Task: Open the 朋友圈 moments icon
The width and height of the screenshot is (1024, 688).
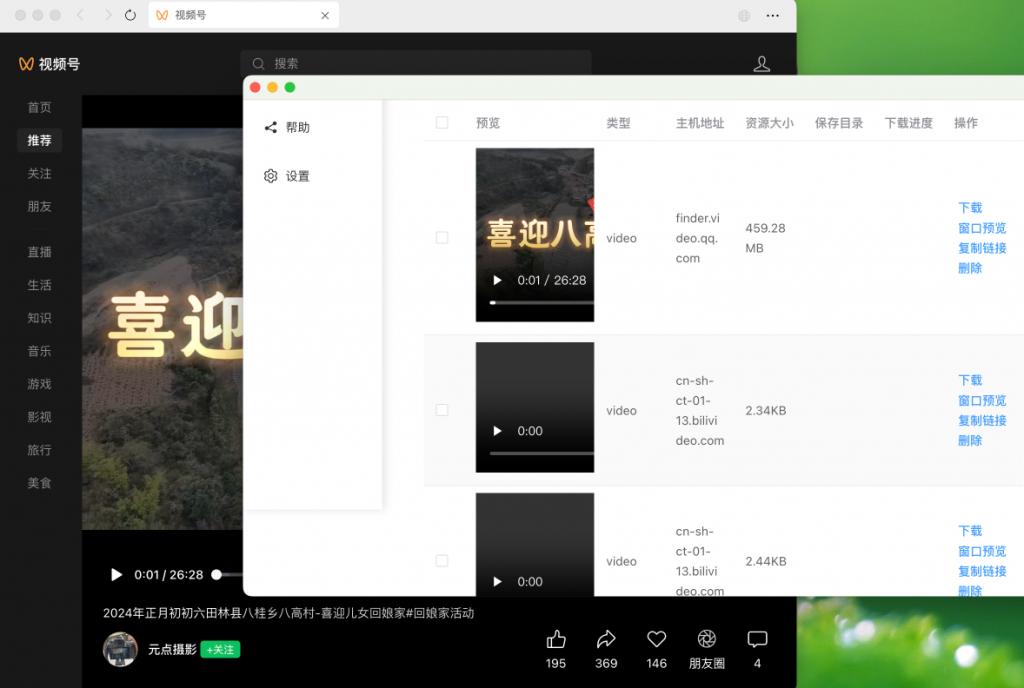Action: pyautogui.click(x=707, y=639)
